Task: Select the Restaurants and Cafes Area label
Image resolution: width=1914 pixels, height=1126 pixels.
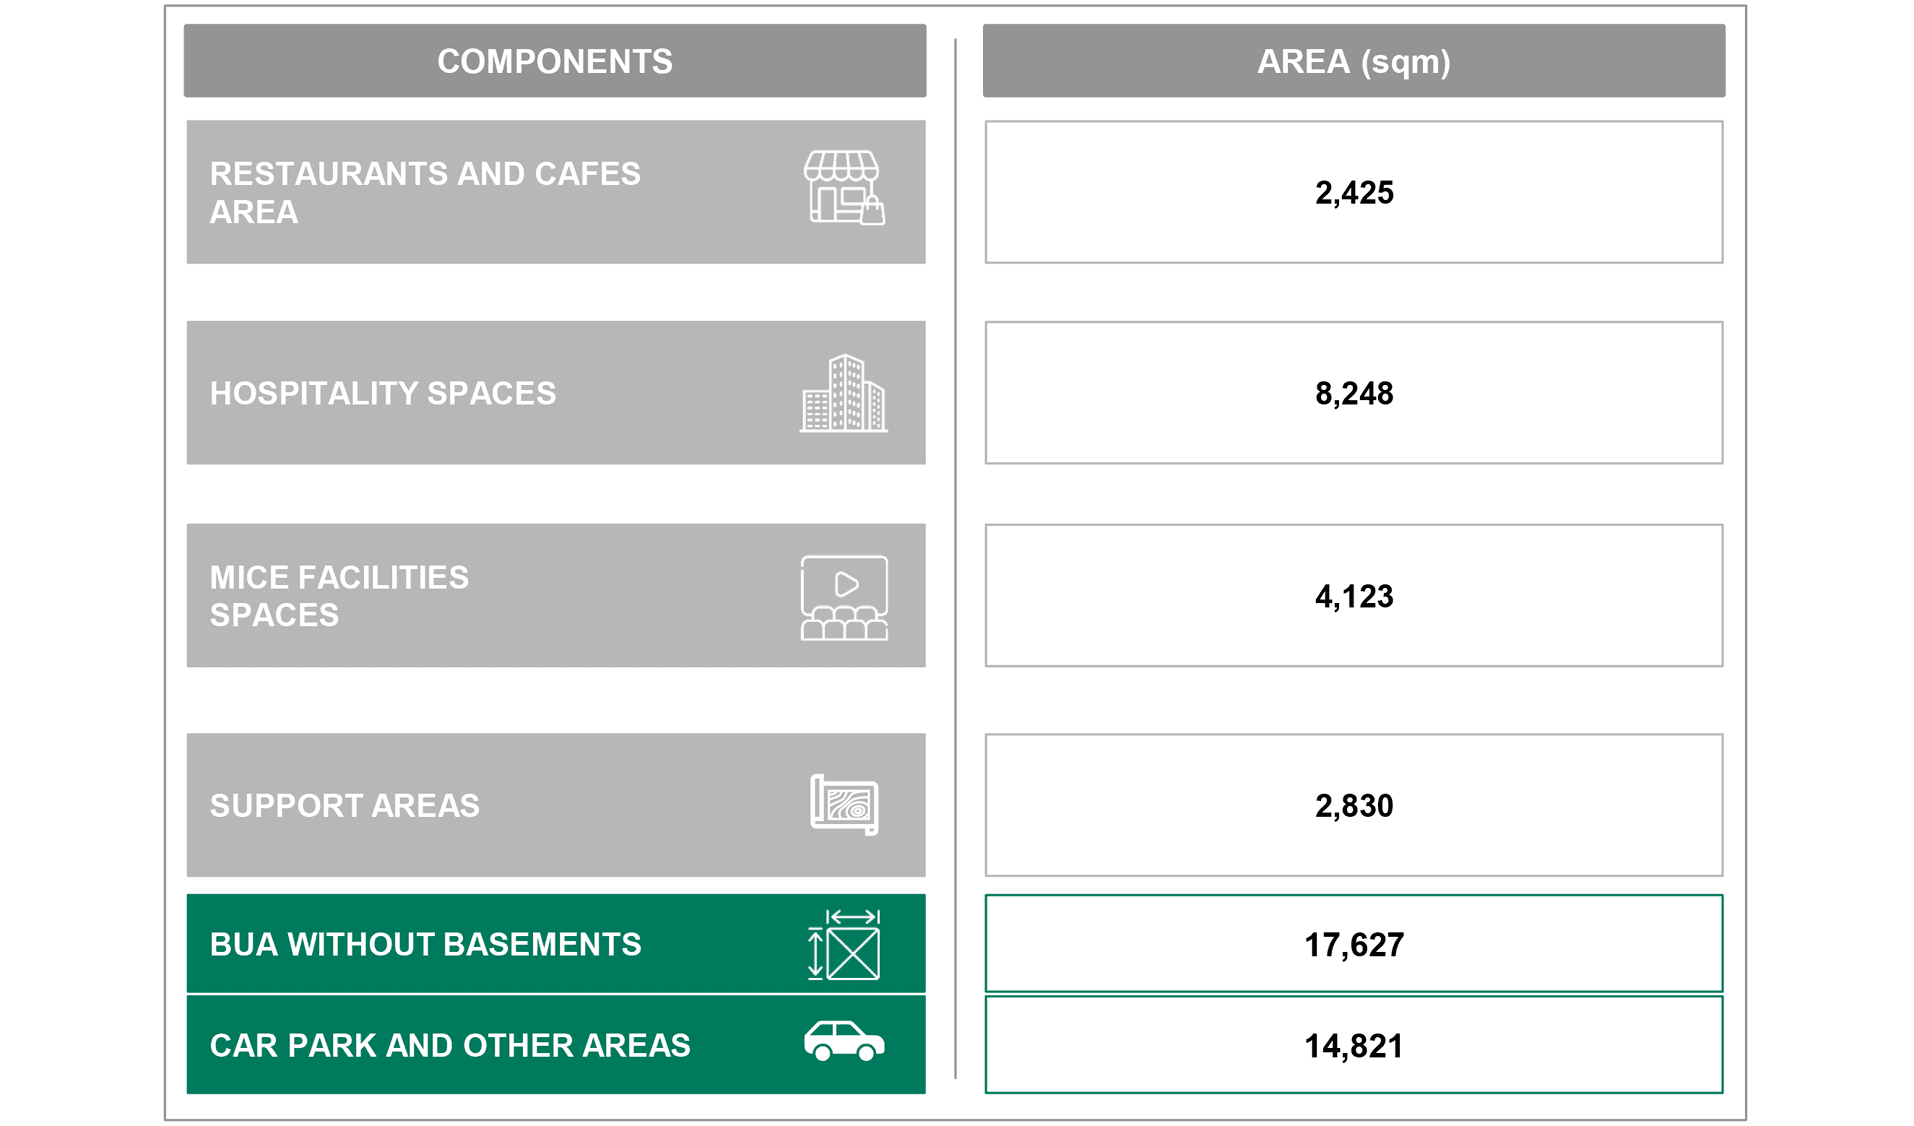Action: 425,192
